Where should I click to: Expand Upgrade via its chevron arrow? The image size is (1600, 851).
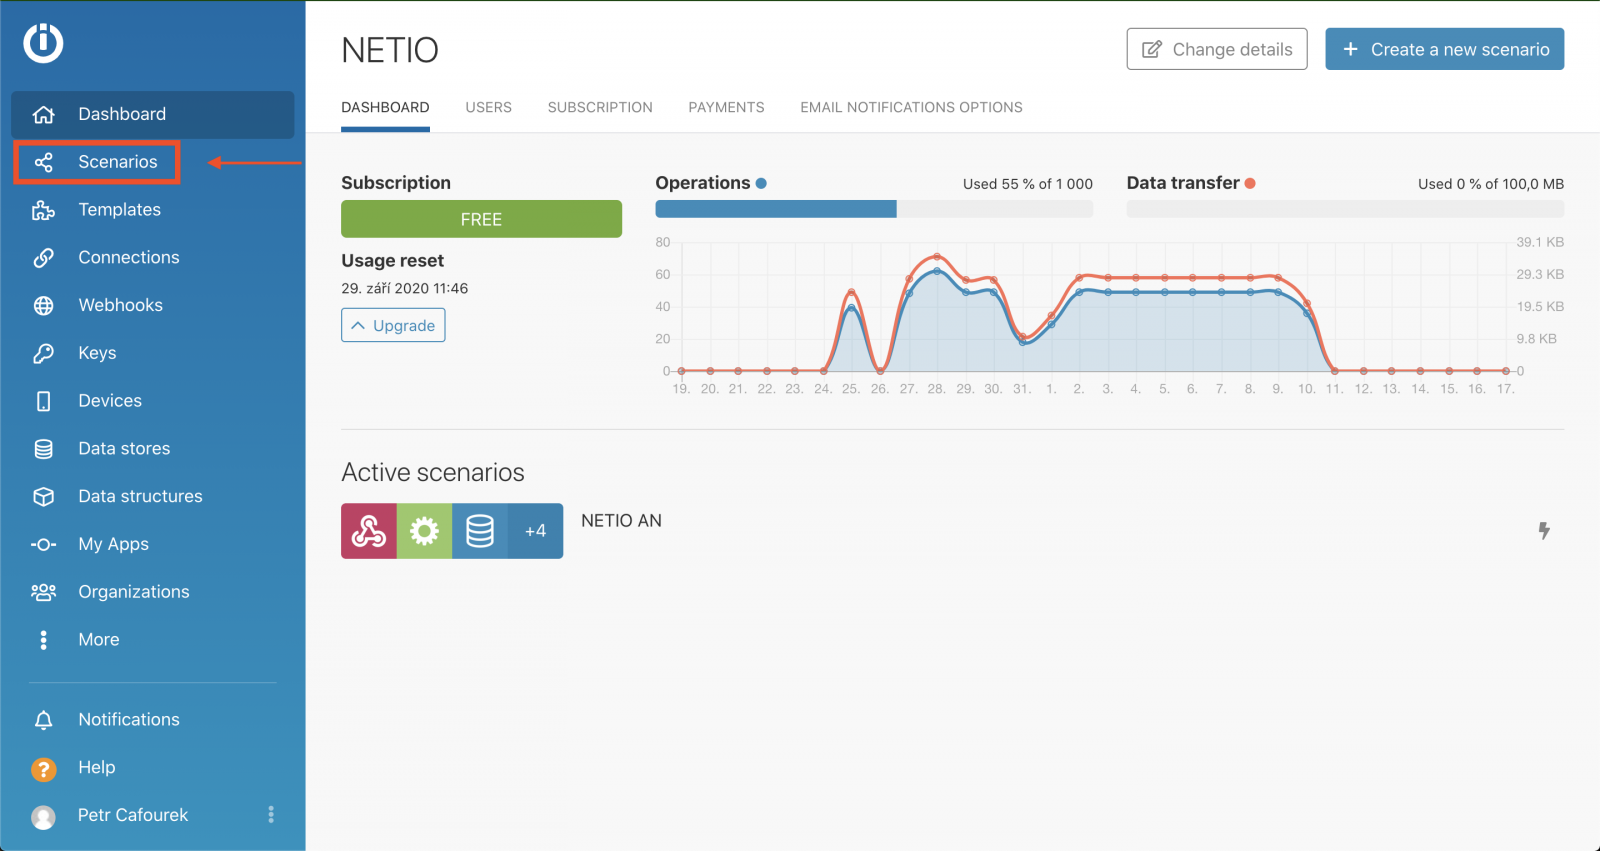[x=358, y=326]
